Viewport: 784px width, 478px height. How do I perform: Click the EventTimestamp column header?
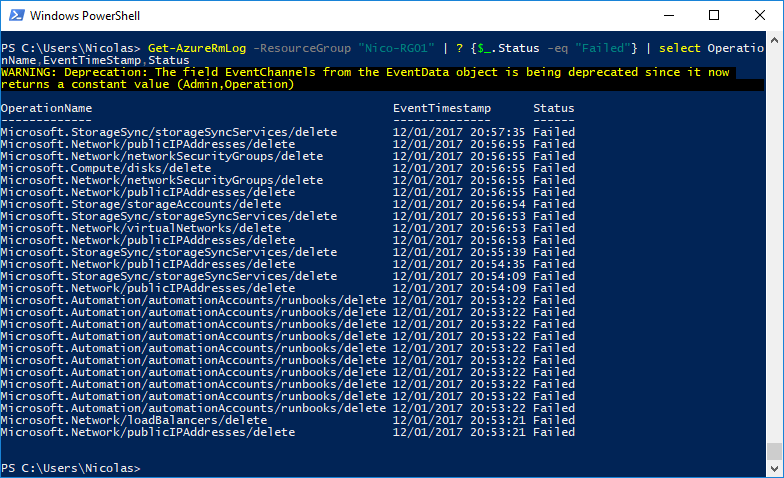pos(442,108)
